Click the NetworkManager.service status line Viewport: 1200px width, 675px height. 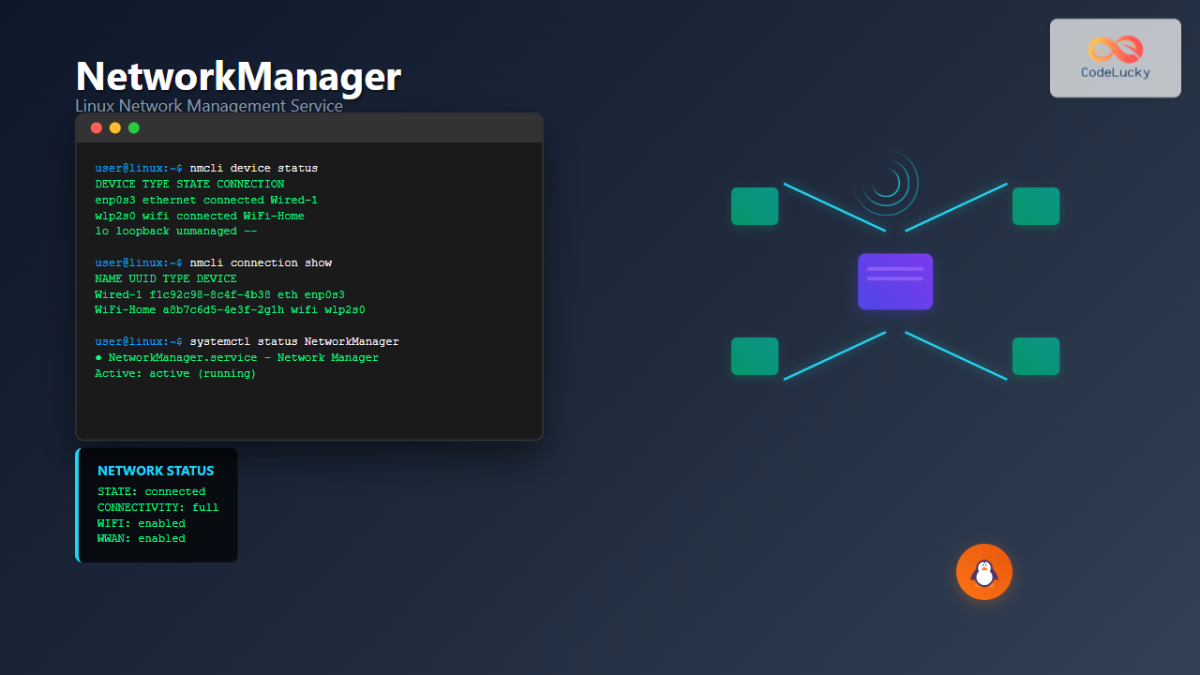click(236, 357)
